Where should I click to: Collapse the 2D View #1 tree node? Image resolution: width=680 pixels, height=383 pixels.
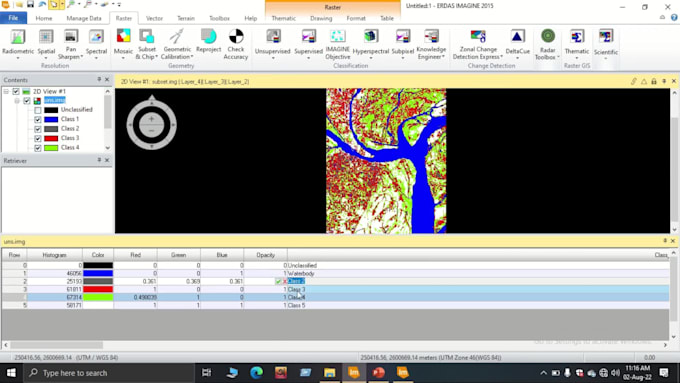(x=6, y=92)
